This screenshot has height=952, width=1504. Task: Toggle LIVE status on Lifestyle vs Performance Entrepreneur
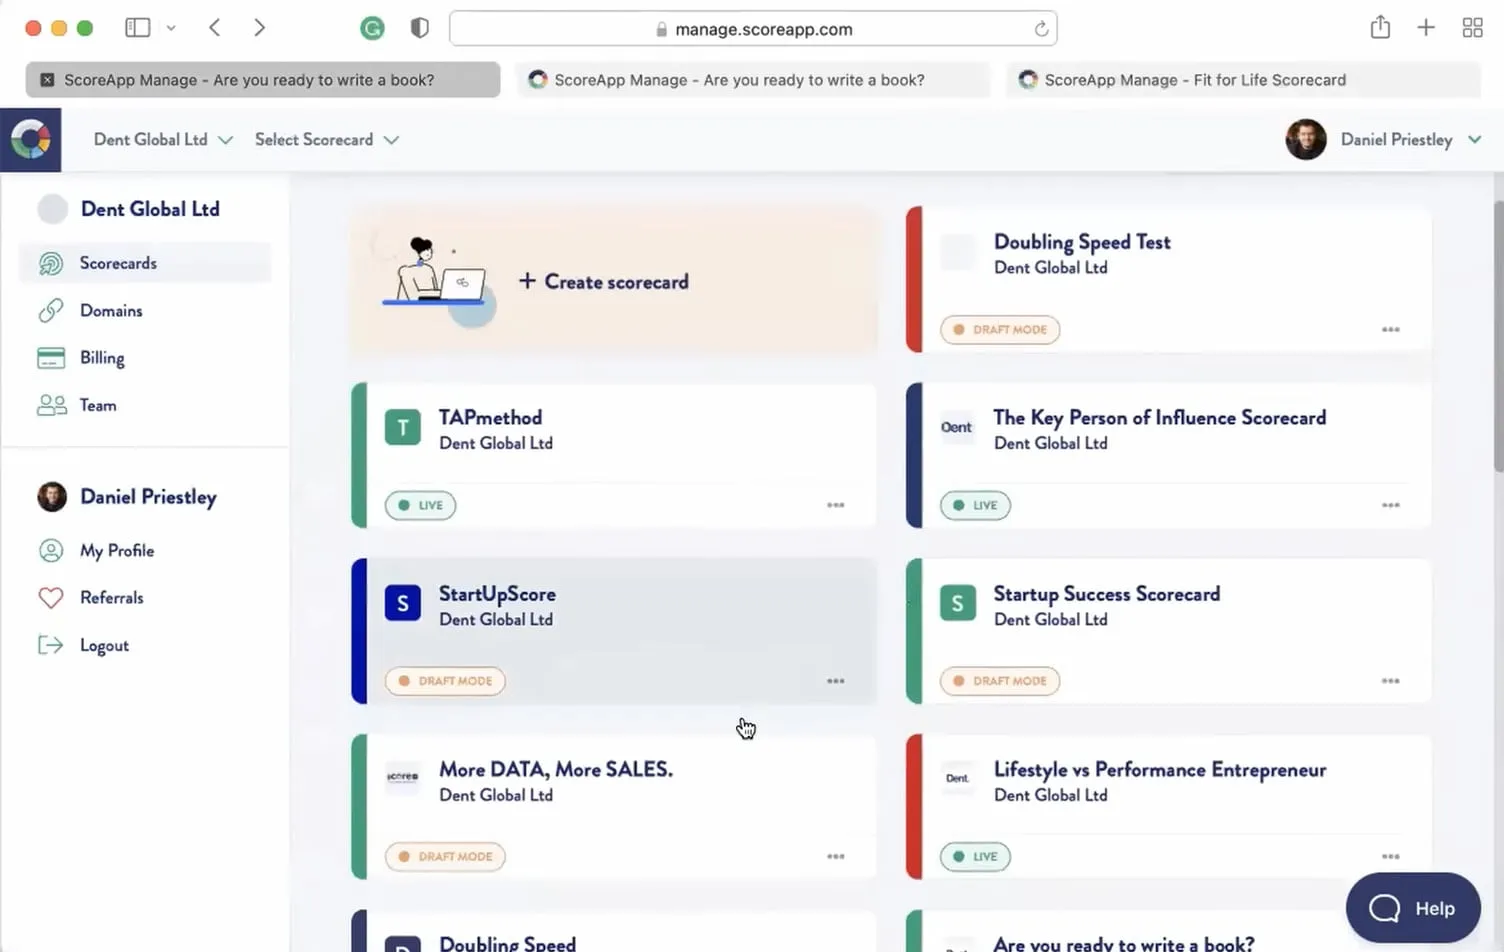(974, 856)
